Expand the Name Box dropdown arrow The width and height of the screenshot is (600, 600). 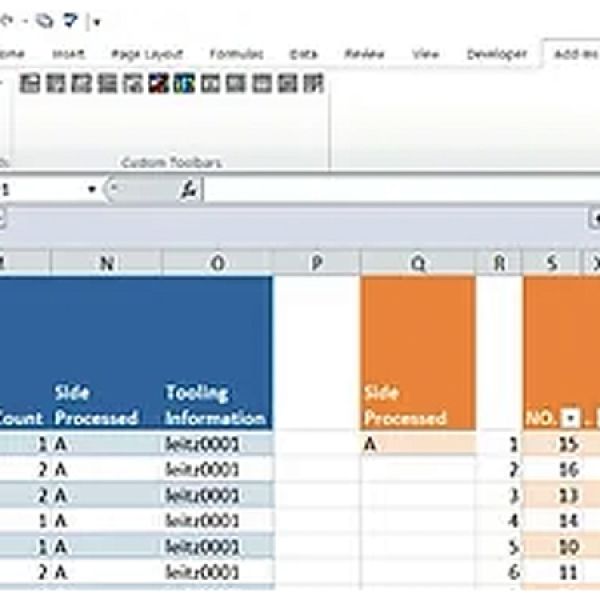point(92,190)
